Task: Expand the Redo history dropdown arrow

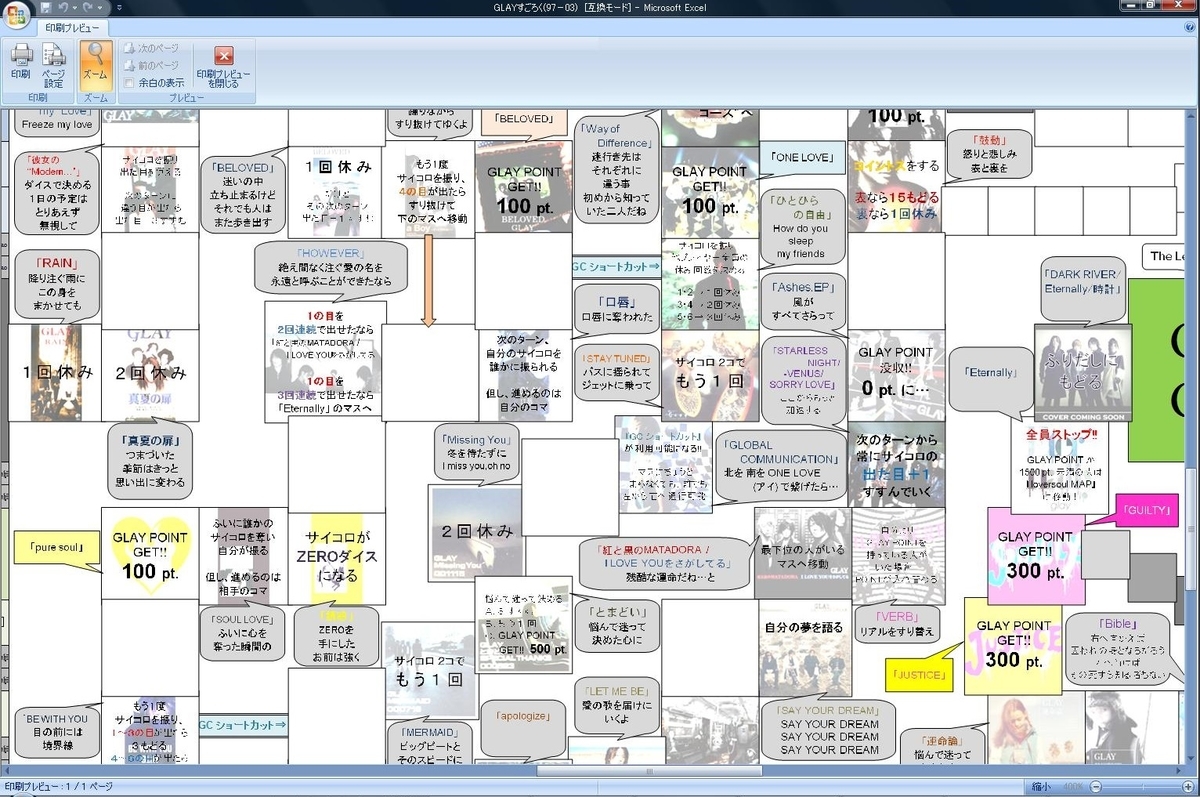Action: (x=99, y=7)
